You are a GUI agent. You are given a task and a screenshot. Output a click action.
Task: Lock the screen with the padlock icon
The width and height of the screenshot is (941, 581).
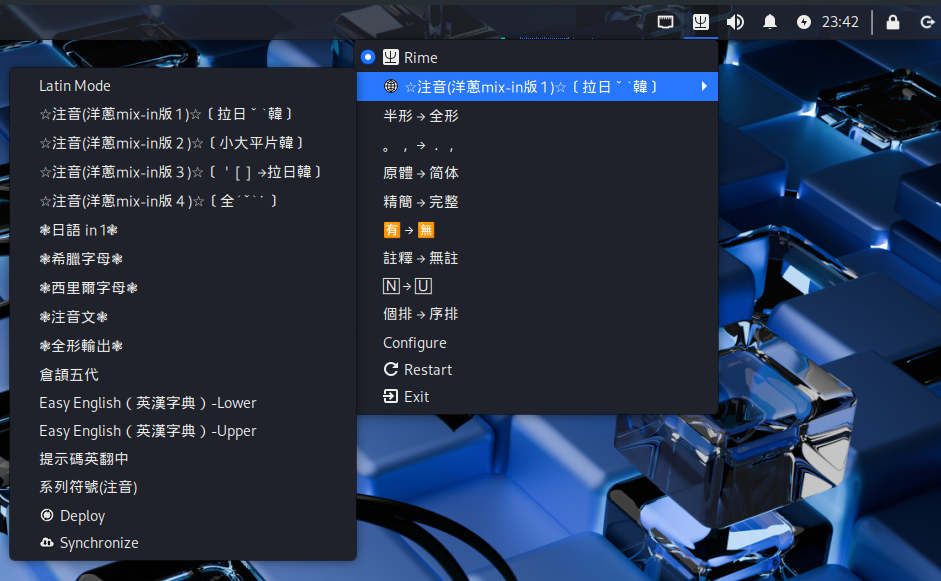(893, 21)
